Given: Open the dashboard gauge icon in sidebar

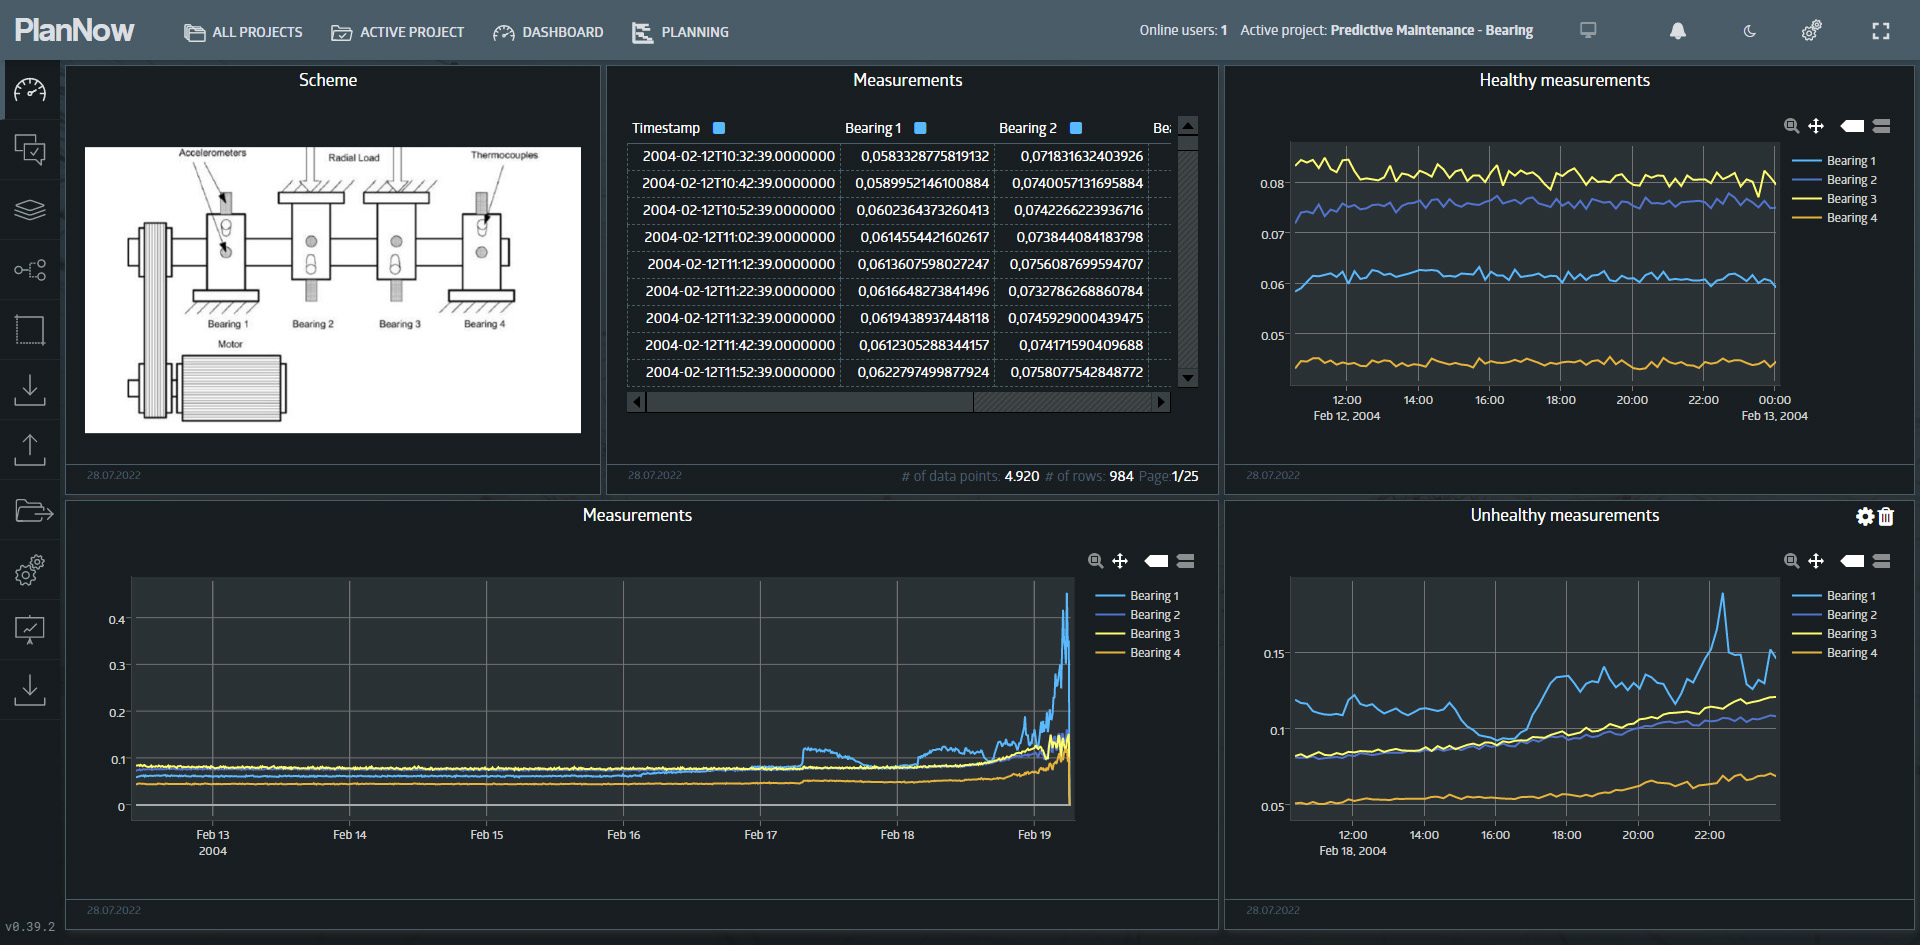Looking at the screenshot, I should (30, 90).
